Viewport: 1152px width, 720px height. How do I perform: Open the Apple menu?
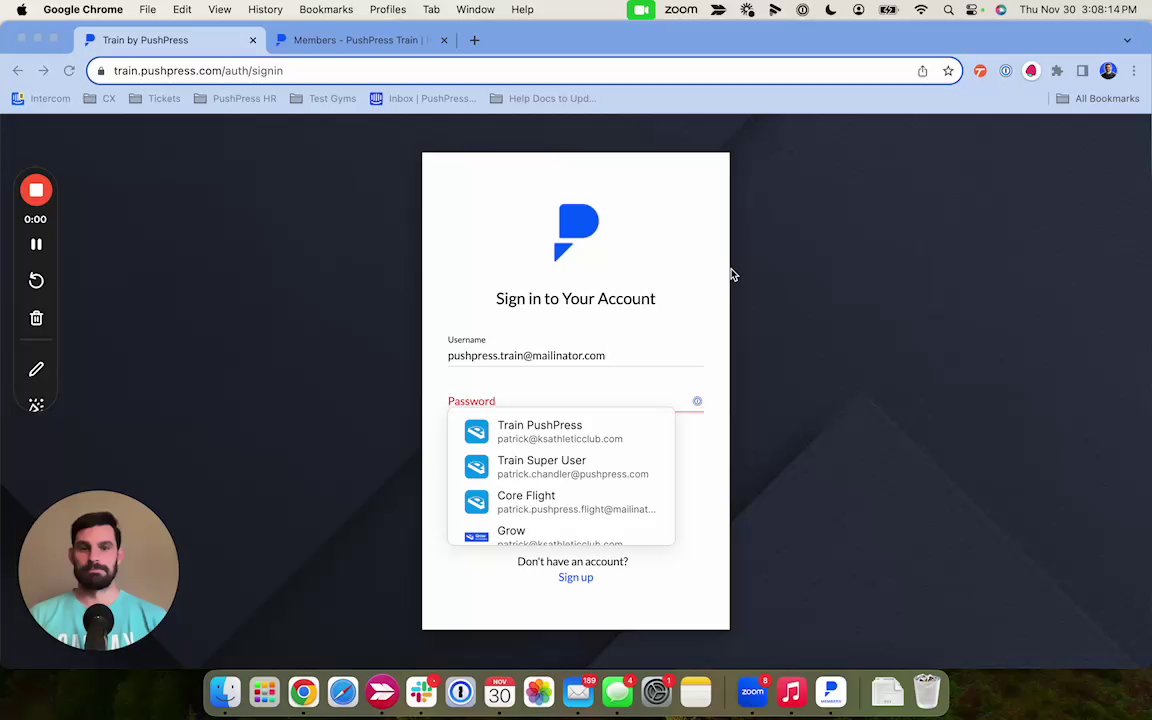point(22,10)
